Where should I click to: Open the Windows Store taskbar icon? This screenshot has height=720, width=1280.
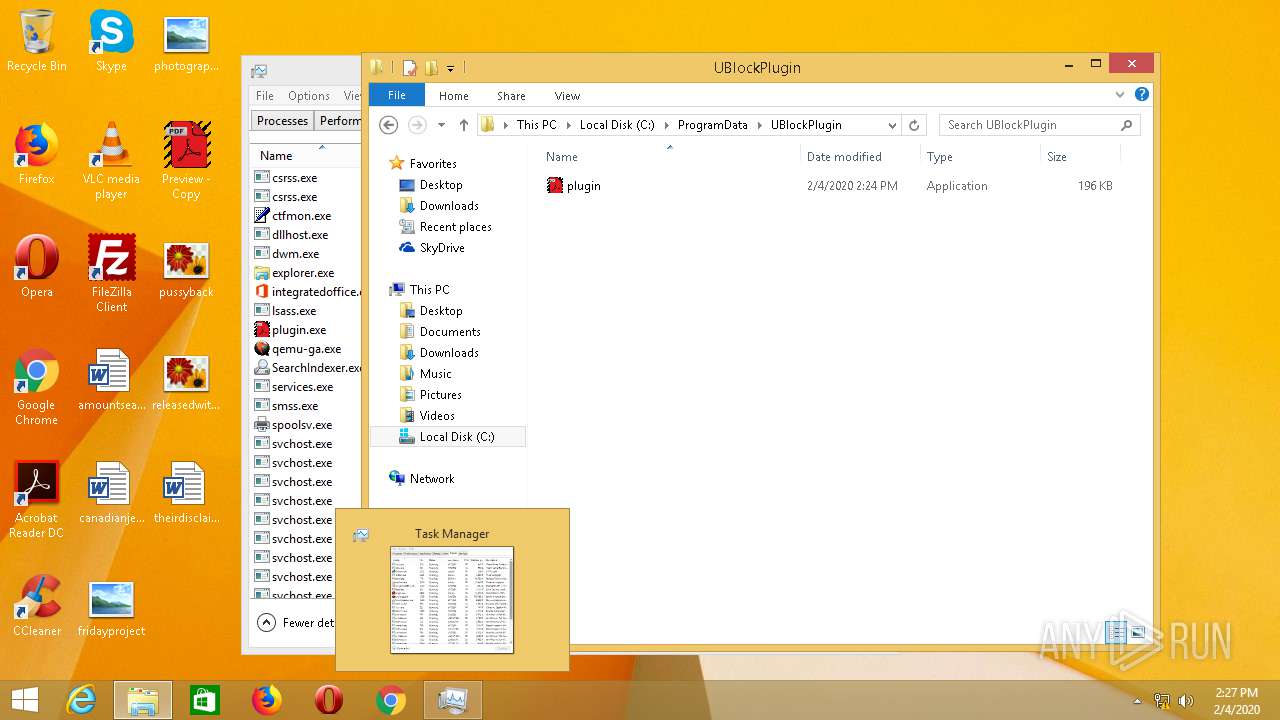[205, 700]
